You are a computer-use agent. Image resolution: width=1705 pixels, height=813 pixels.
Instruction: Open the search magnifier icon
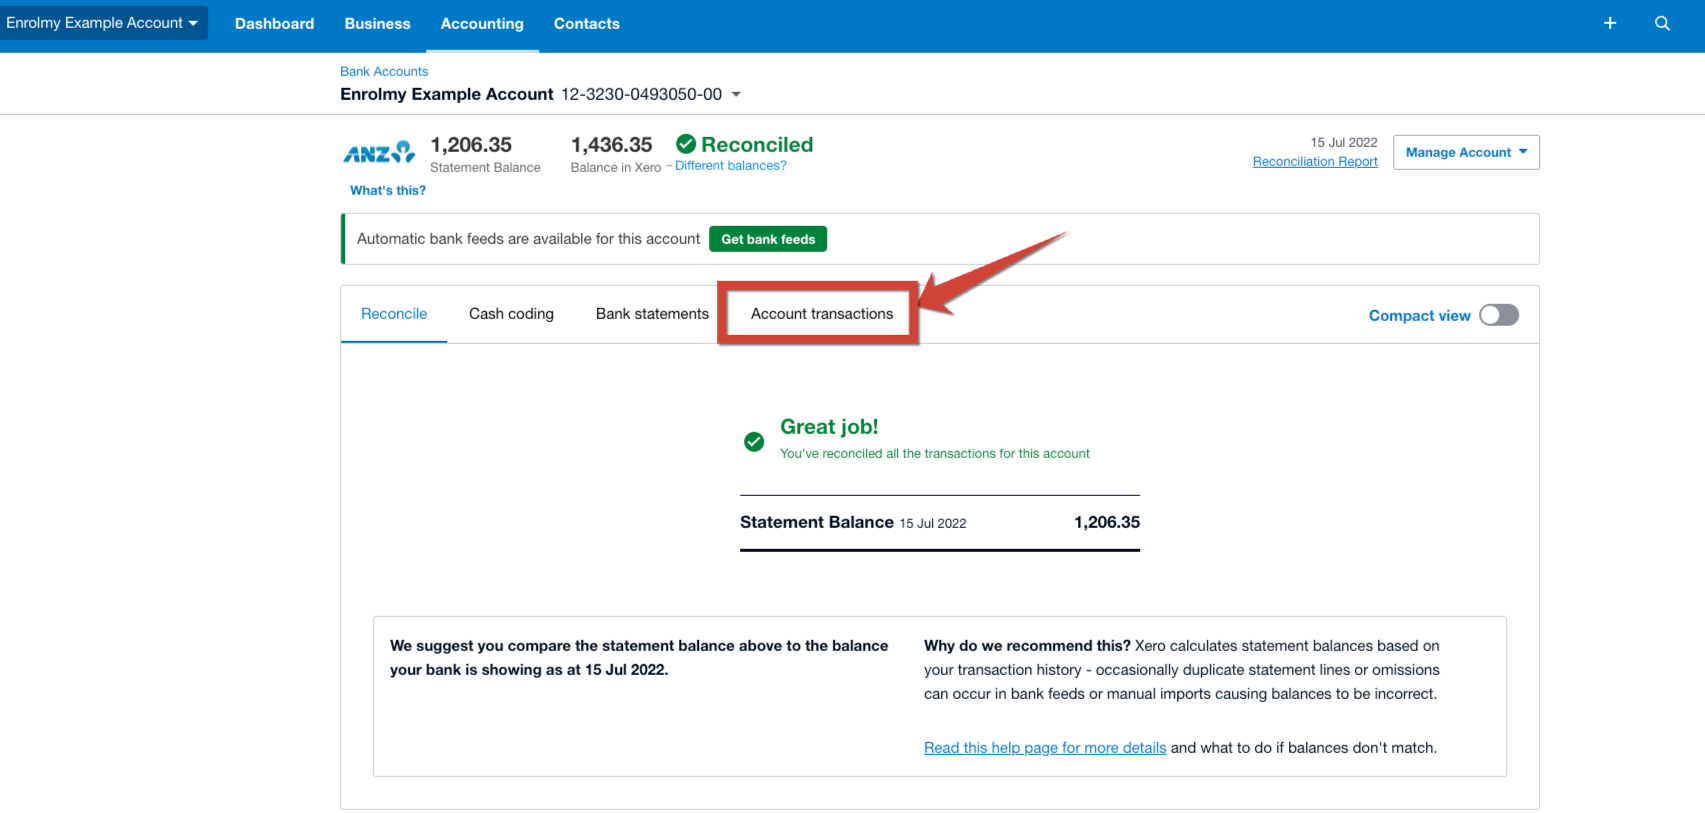(x=1662, y=23)
